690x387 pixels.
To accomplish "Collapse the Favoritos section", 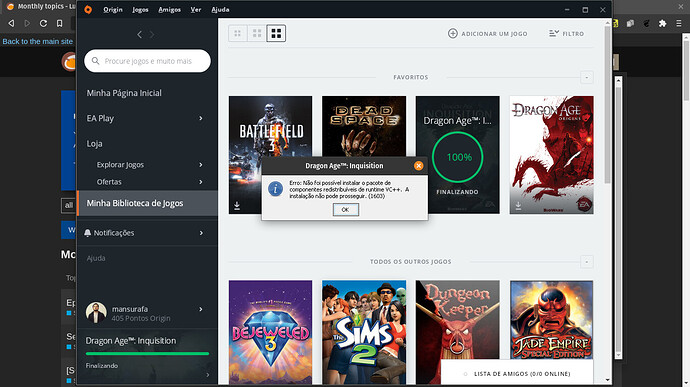I will coord(587,77).
